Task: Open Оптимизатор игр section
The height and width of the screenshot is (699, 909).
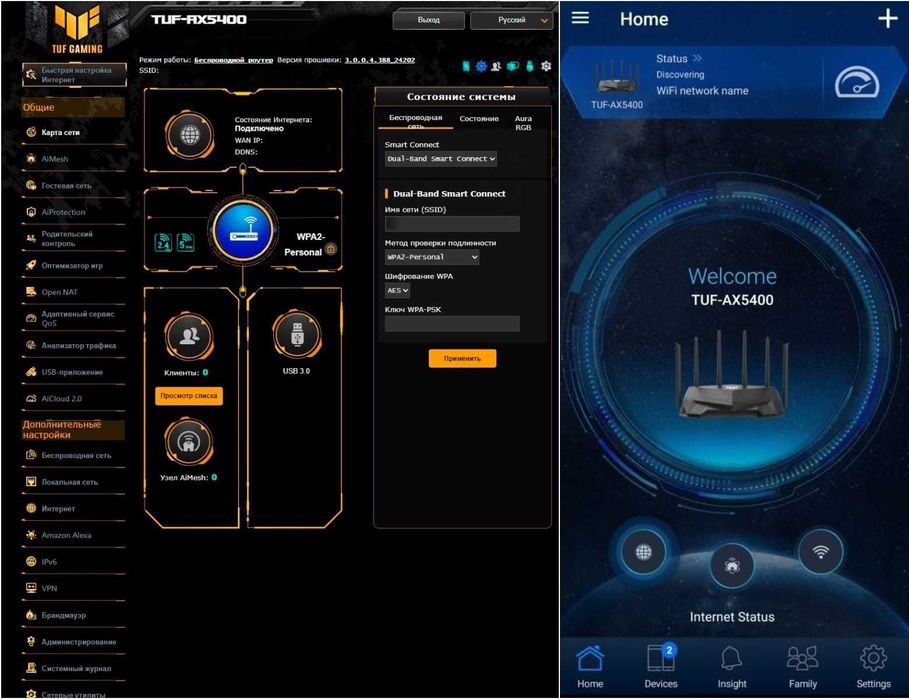Action: tap(74, 265)
